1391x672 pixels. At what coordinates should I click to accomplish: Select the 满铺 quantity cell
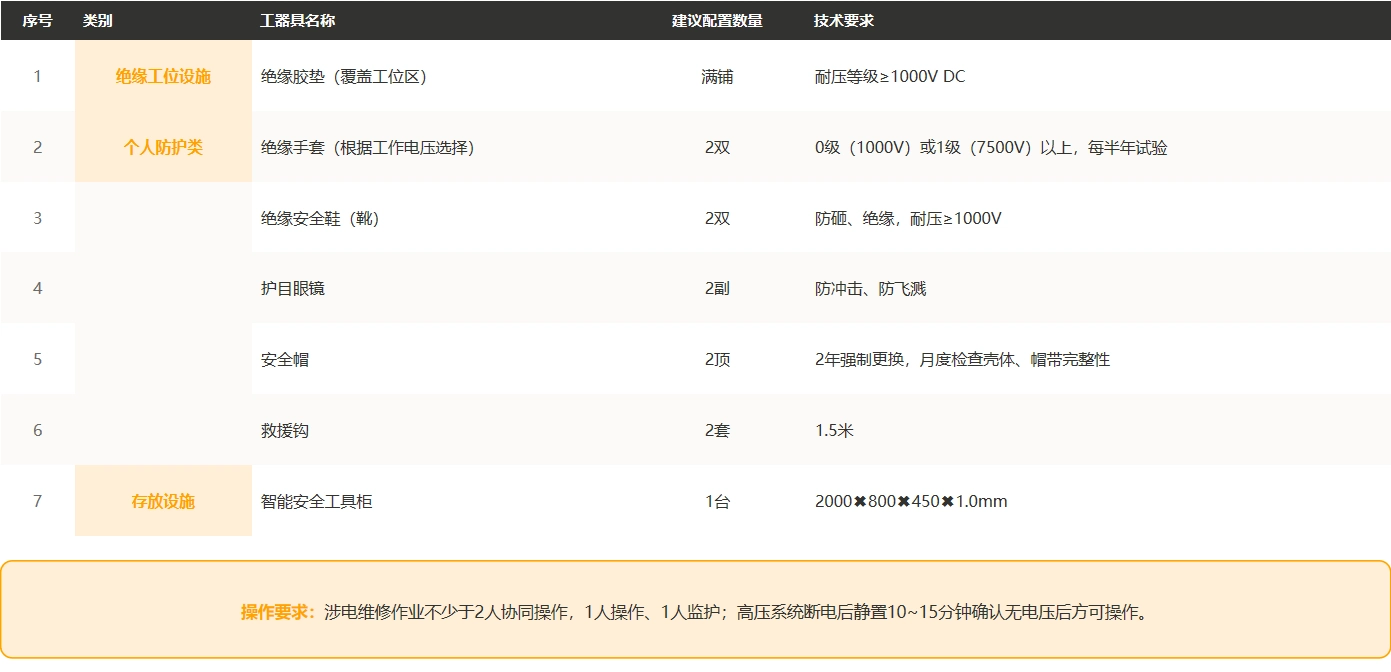(x=717, y=76)
